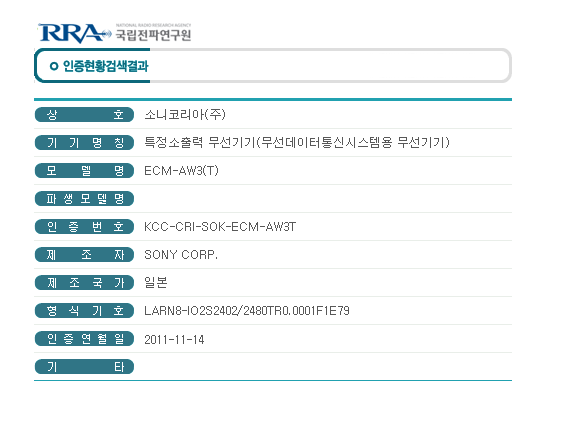Click the 모델명 label badge
The height and width of the screenshot is (435, 564).
pos(84,171)
